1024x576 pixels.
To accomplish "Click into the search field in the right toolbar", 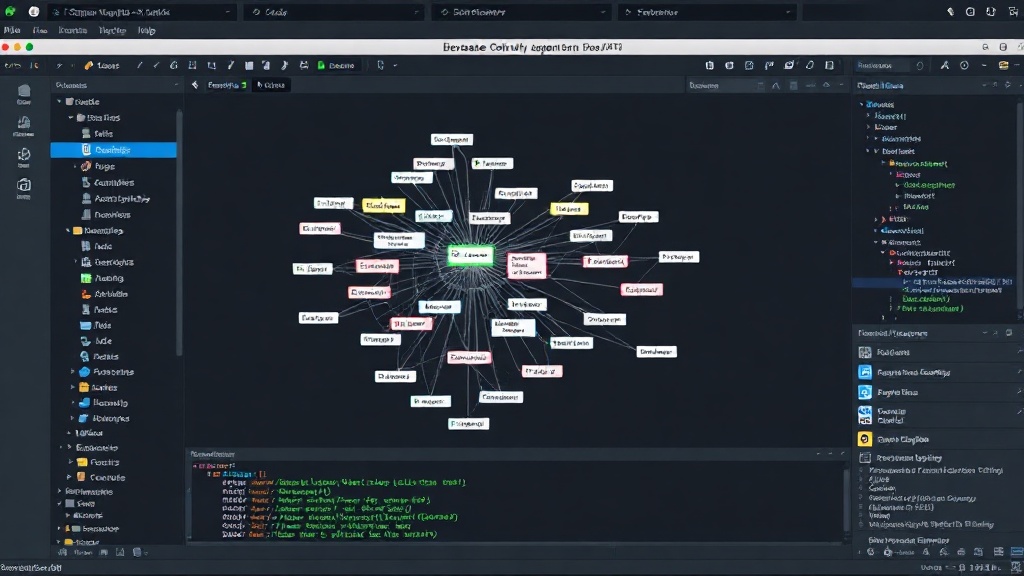I will tap(882, 65).
